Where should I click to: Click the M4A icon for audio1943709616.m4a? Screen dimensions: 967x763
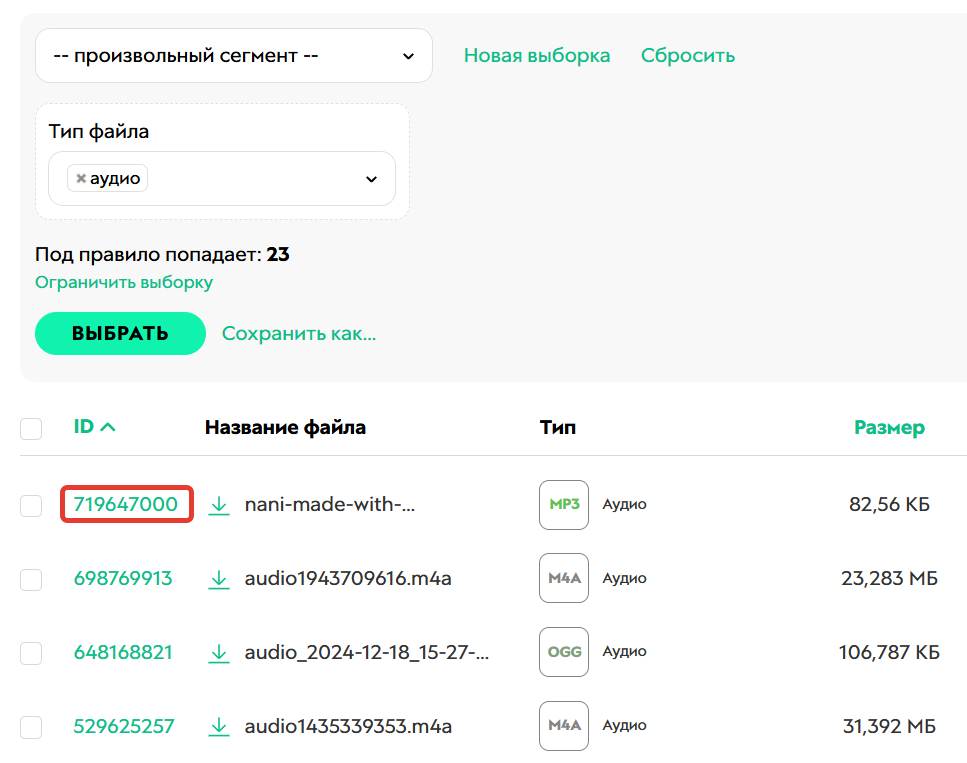[x=564, y=578]
